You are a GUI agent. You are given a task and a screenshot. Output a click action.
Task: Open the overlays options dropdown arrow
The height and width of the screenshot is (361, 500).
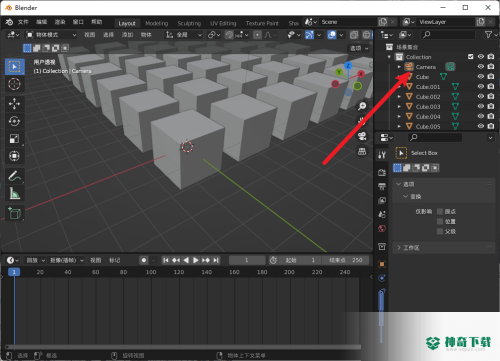coord(341,35)
